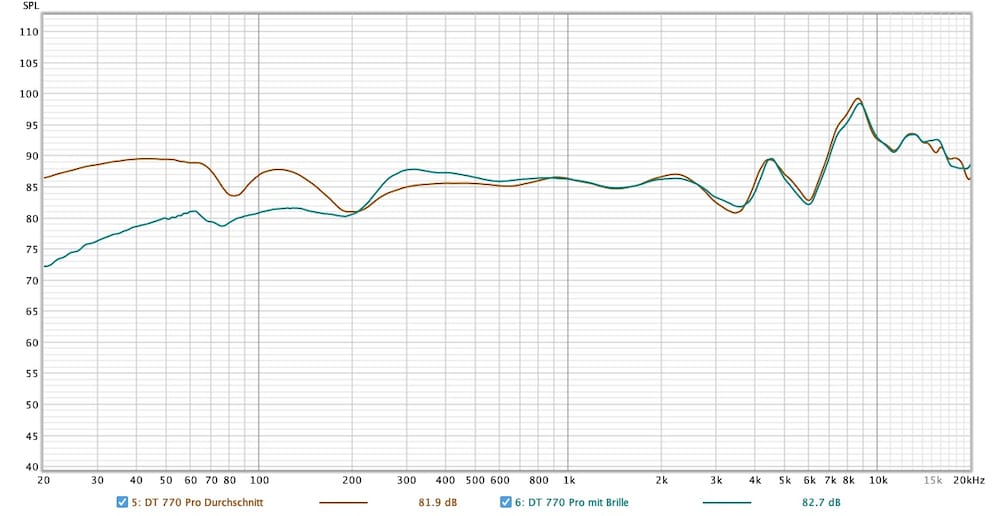
Task: Click the 100 frequency axis label
Action: (259, 481)
